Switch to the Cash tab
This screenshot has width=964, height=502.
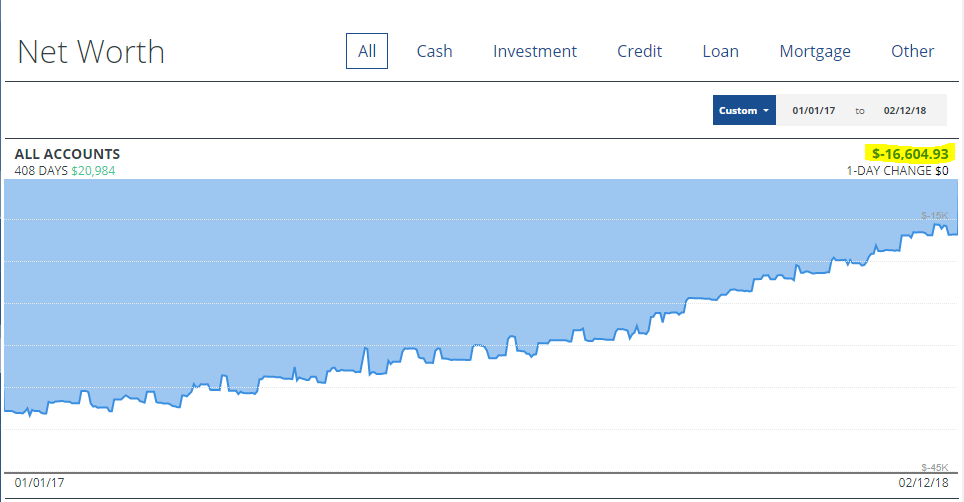click(435, 51)
